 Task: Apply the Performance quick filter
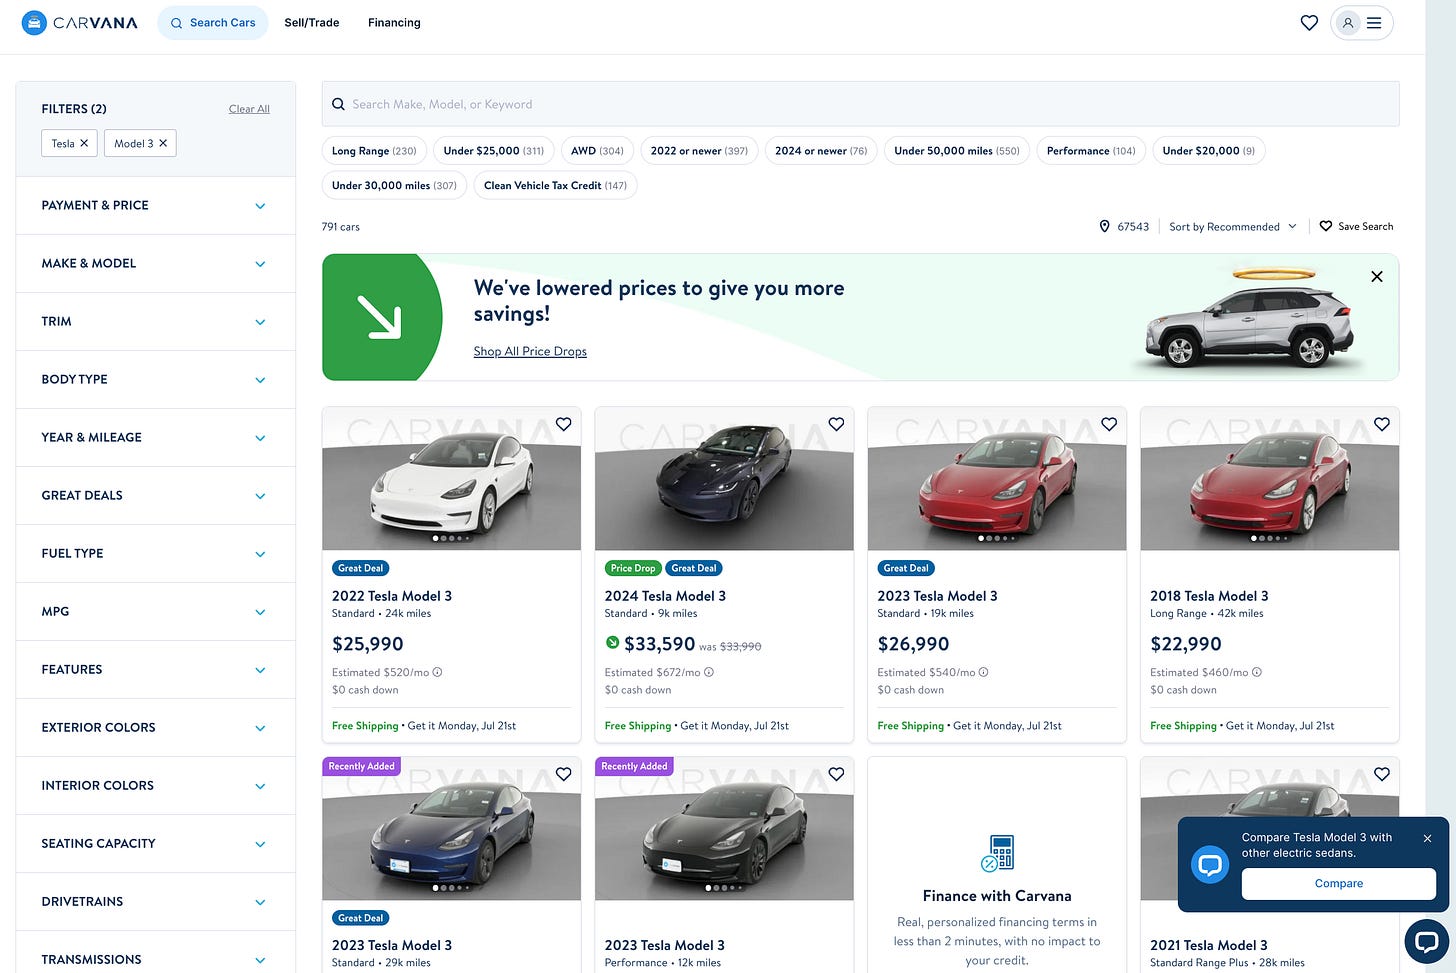pos(1091,151)
